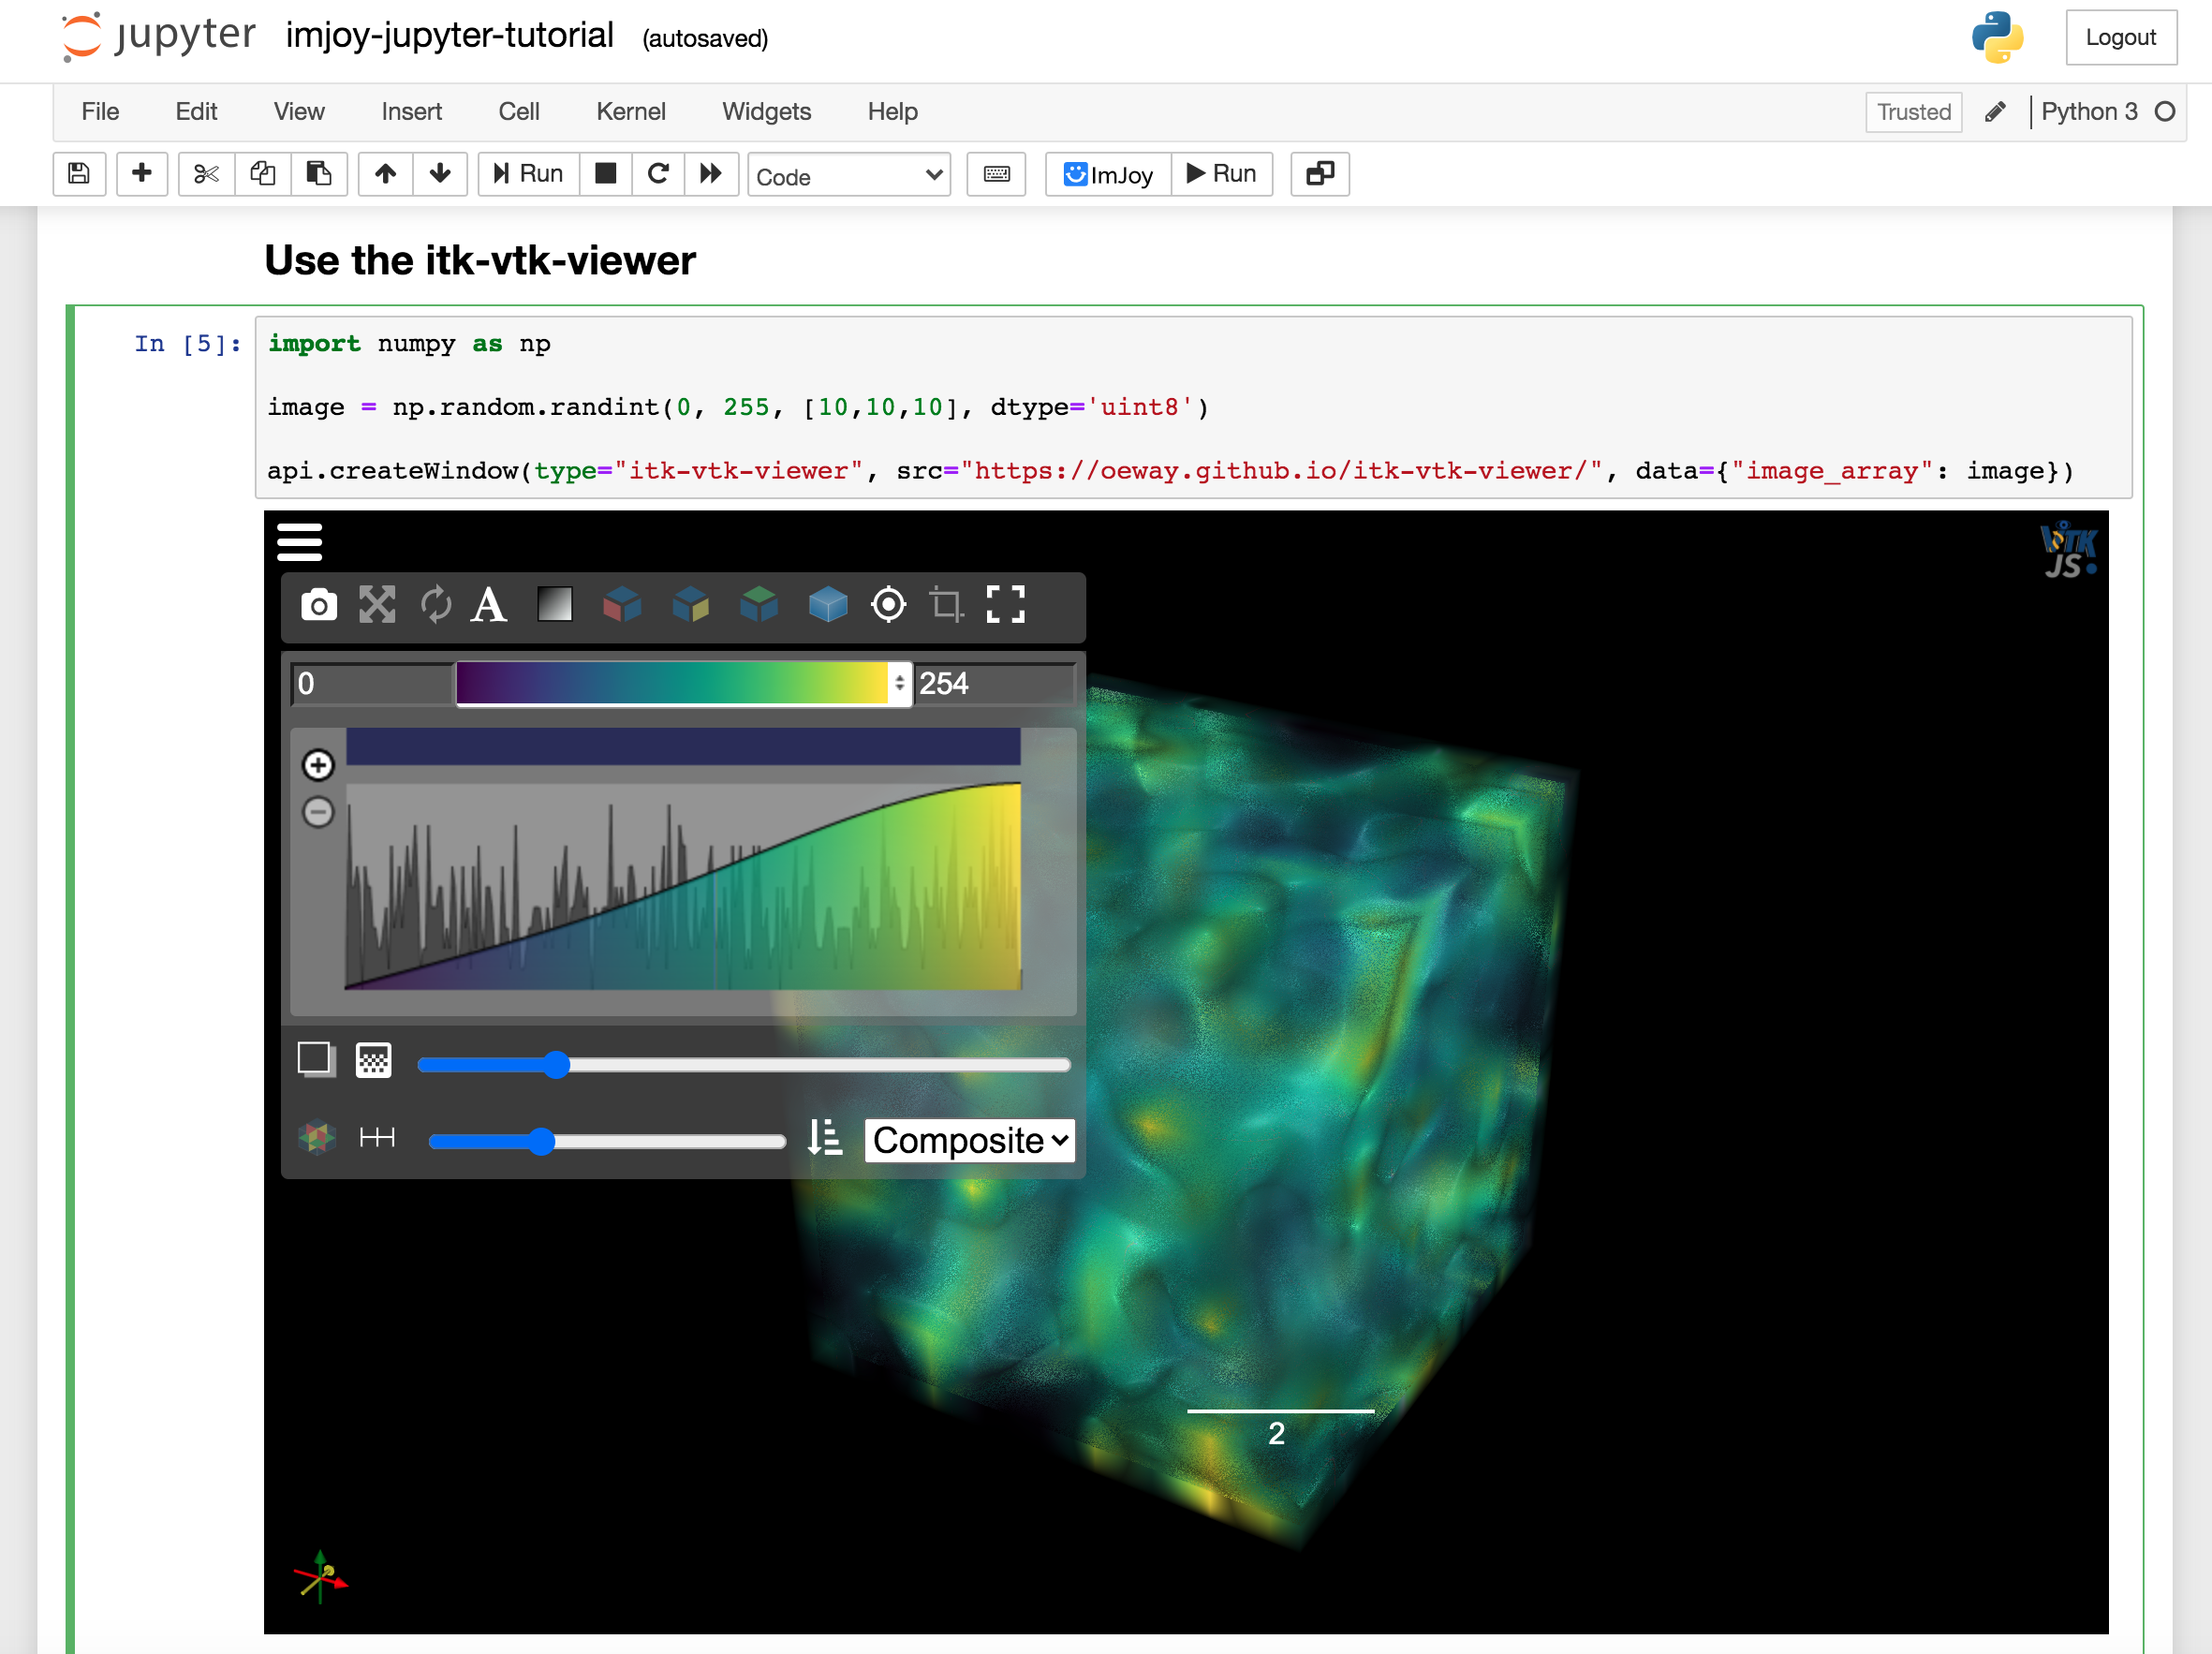Select the volume rendering blue cube icon
The width and height of the screenshot is (2212, 1654).
[x=827, y=605]
